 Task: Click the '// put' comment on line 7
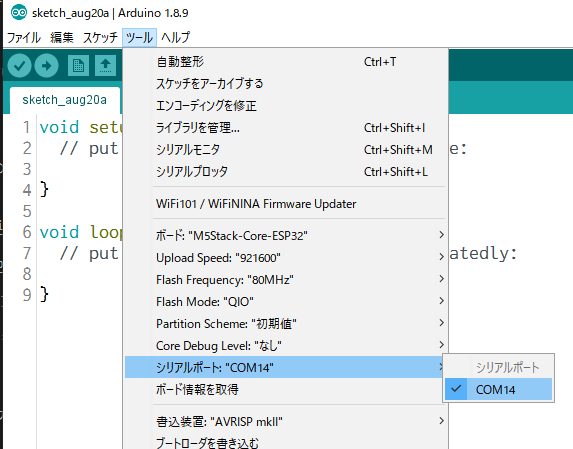point(89,253)
